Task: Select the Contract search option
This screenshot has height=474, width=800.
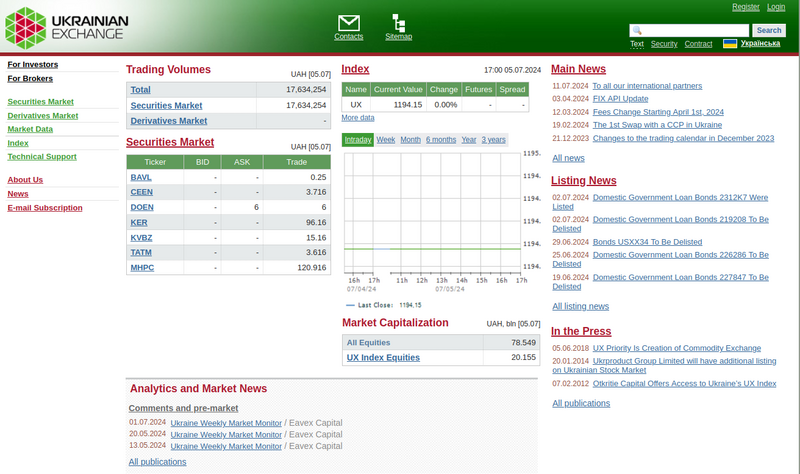Action: coord(698,44)
